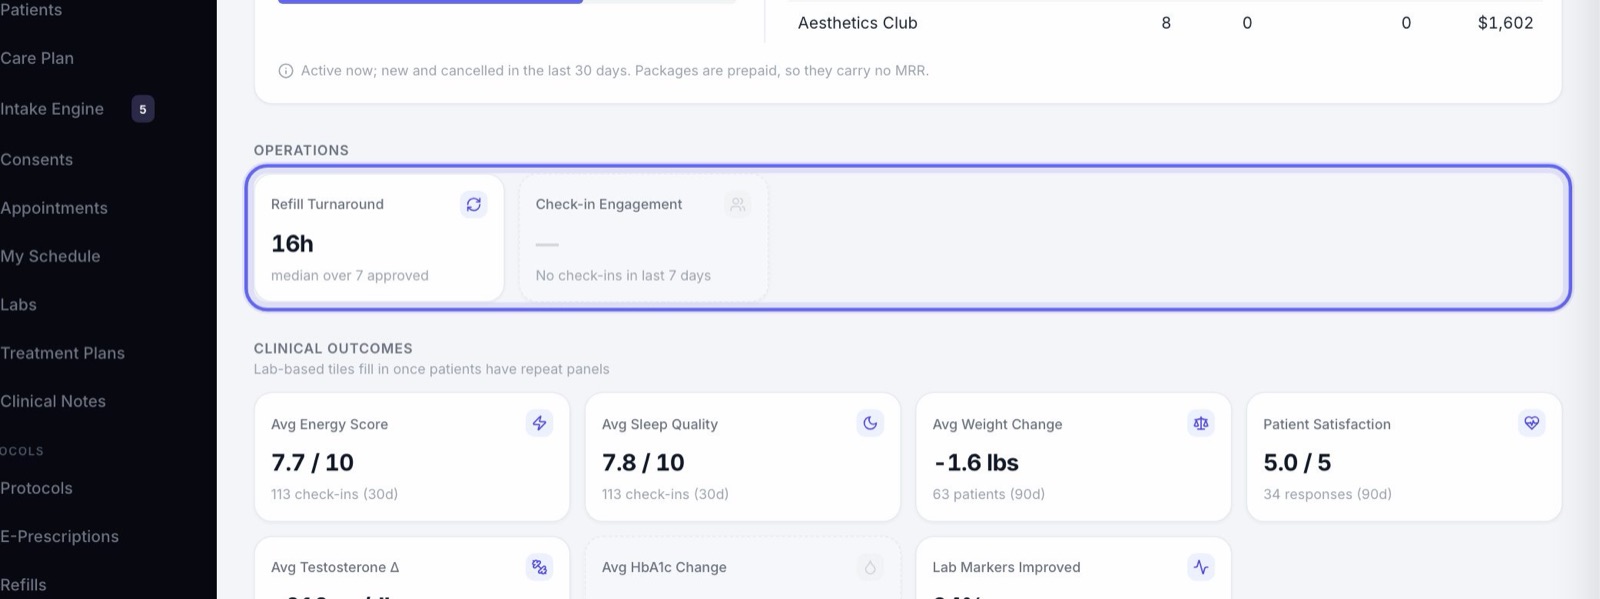Select the Aesthetics Club table row

[x=1165, y=23]
